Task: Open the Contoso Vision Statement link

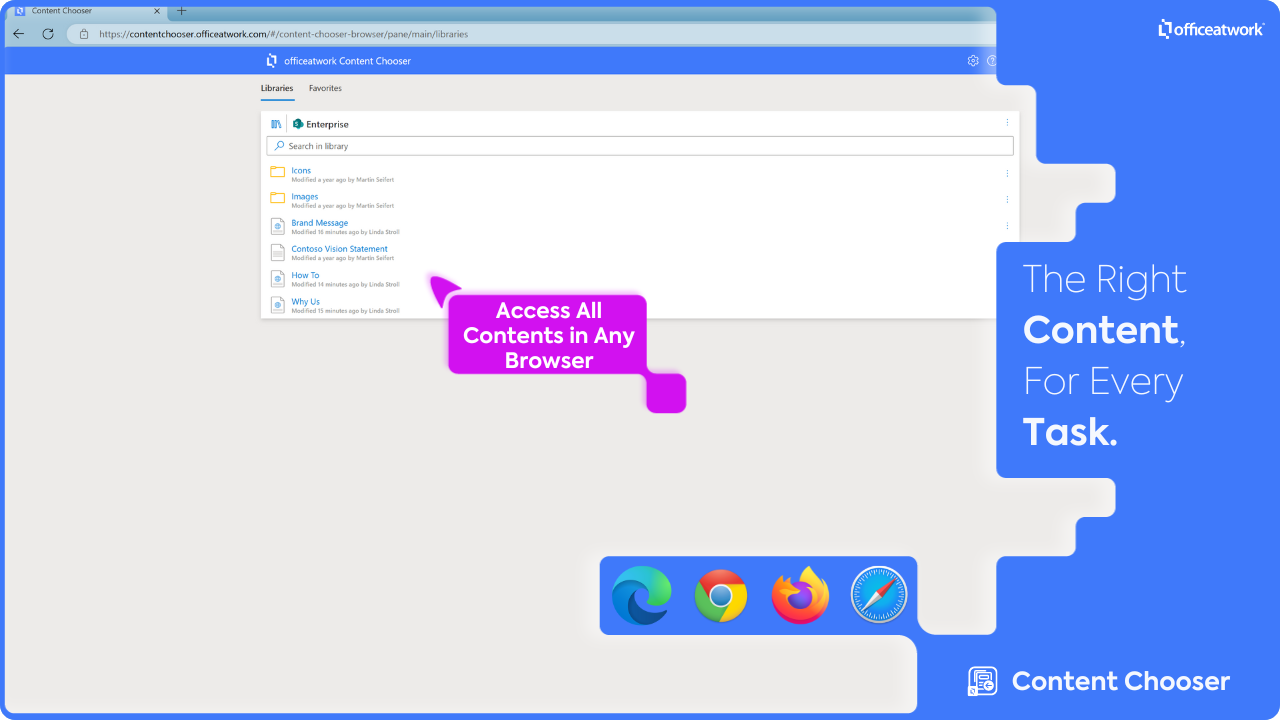Action: pos(339,249)
